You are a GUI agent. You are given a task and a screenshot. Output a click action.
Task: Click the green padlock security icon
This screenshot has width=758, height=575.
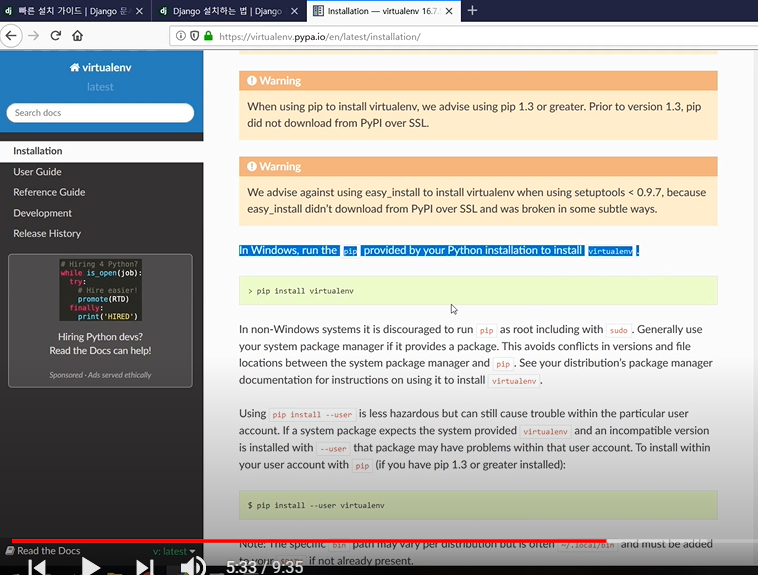coord(208,36)
